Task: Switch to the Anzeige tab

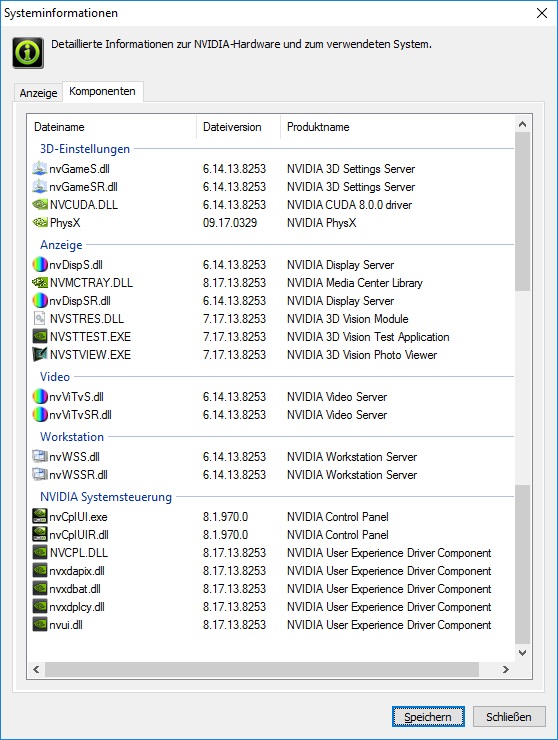Action: (38, 93)
